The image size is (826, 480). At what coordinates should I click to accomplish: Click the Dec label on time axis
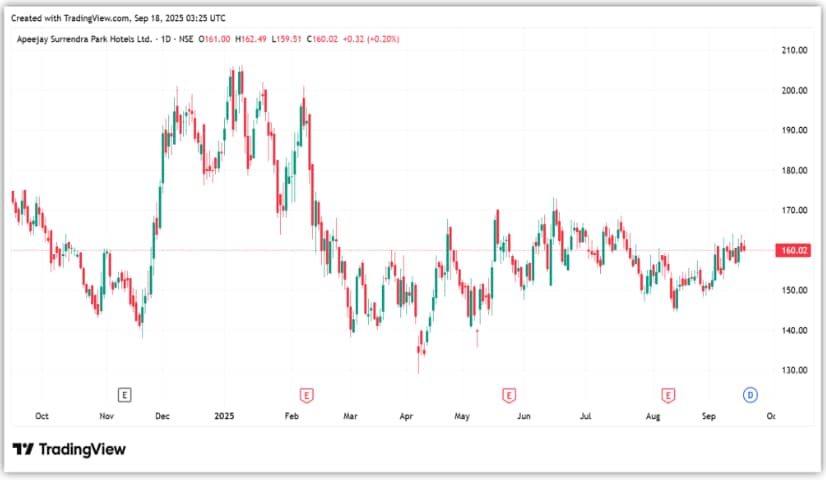[x=163, y=414]
